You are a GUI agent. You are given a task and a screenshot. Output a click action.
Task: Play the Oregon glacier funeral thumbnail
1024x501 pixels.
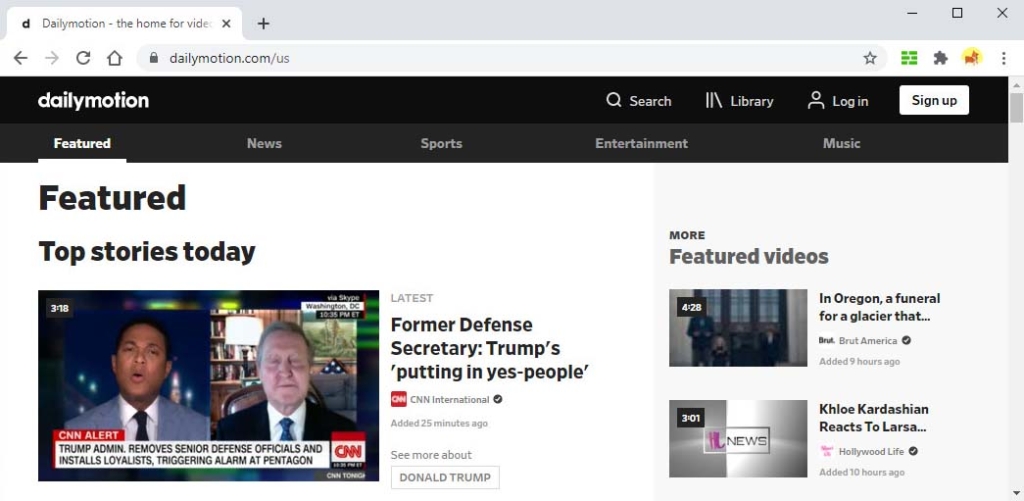tap(738, 328)
